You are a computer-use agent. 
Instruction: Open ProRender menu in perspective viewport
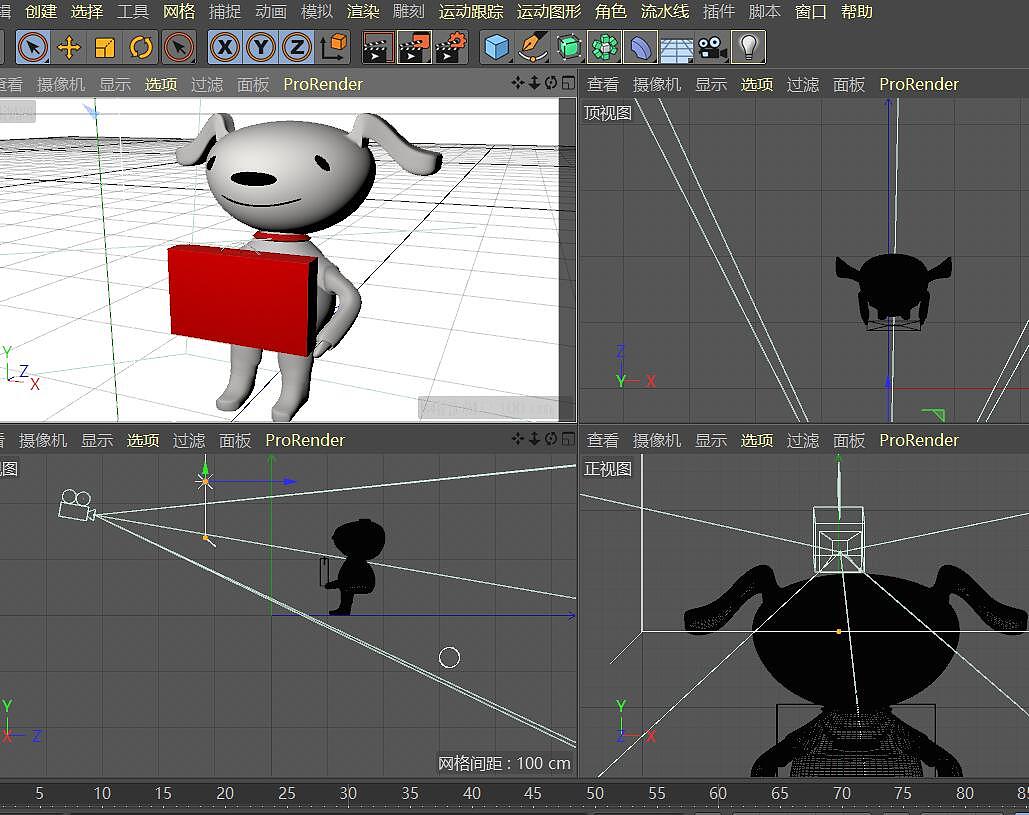[x=323, y=84]
